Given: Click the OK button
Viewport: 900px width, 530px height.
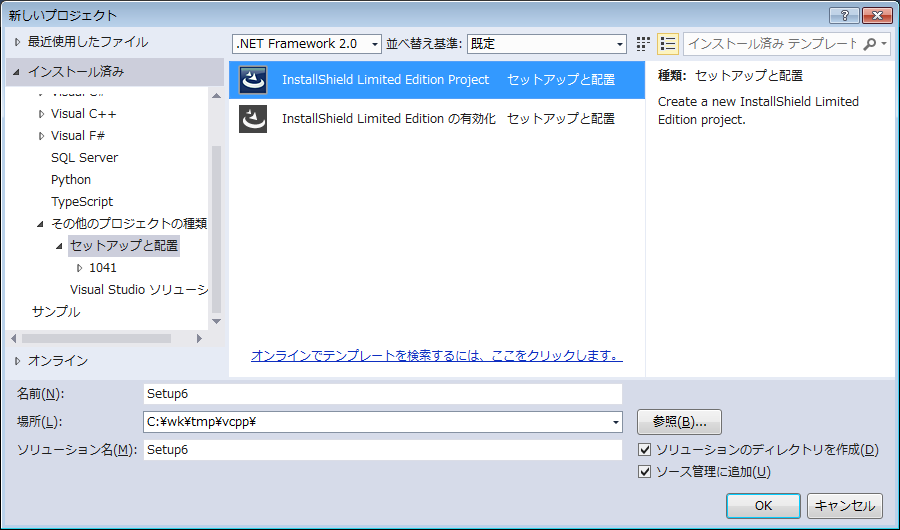Looking at the screenshot, I should tap(763, 506).
